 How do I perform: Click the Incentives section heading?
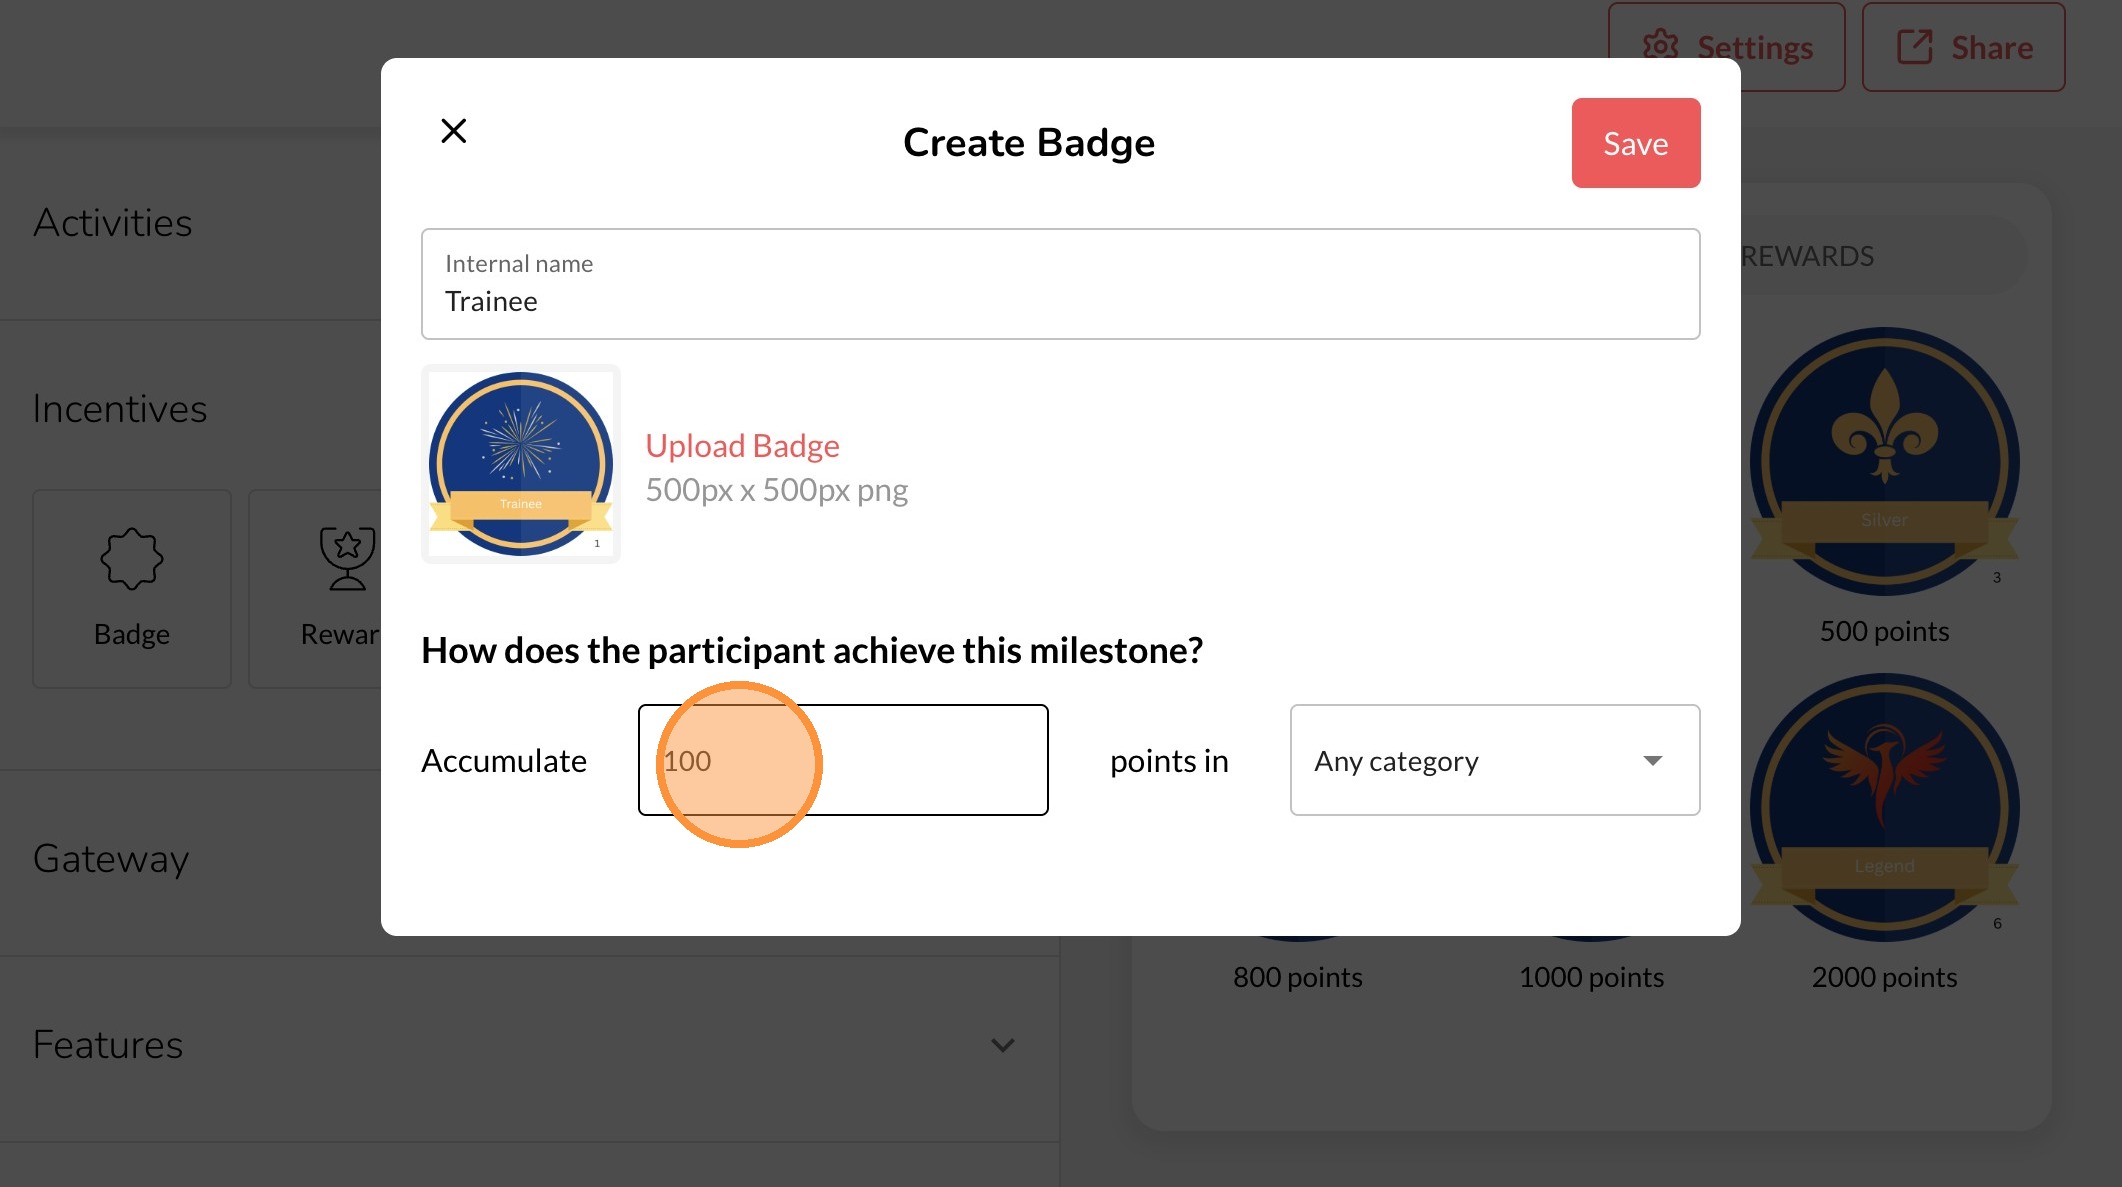point(120,409)
